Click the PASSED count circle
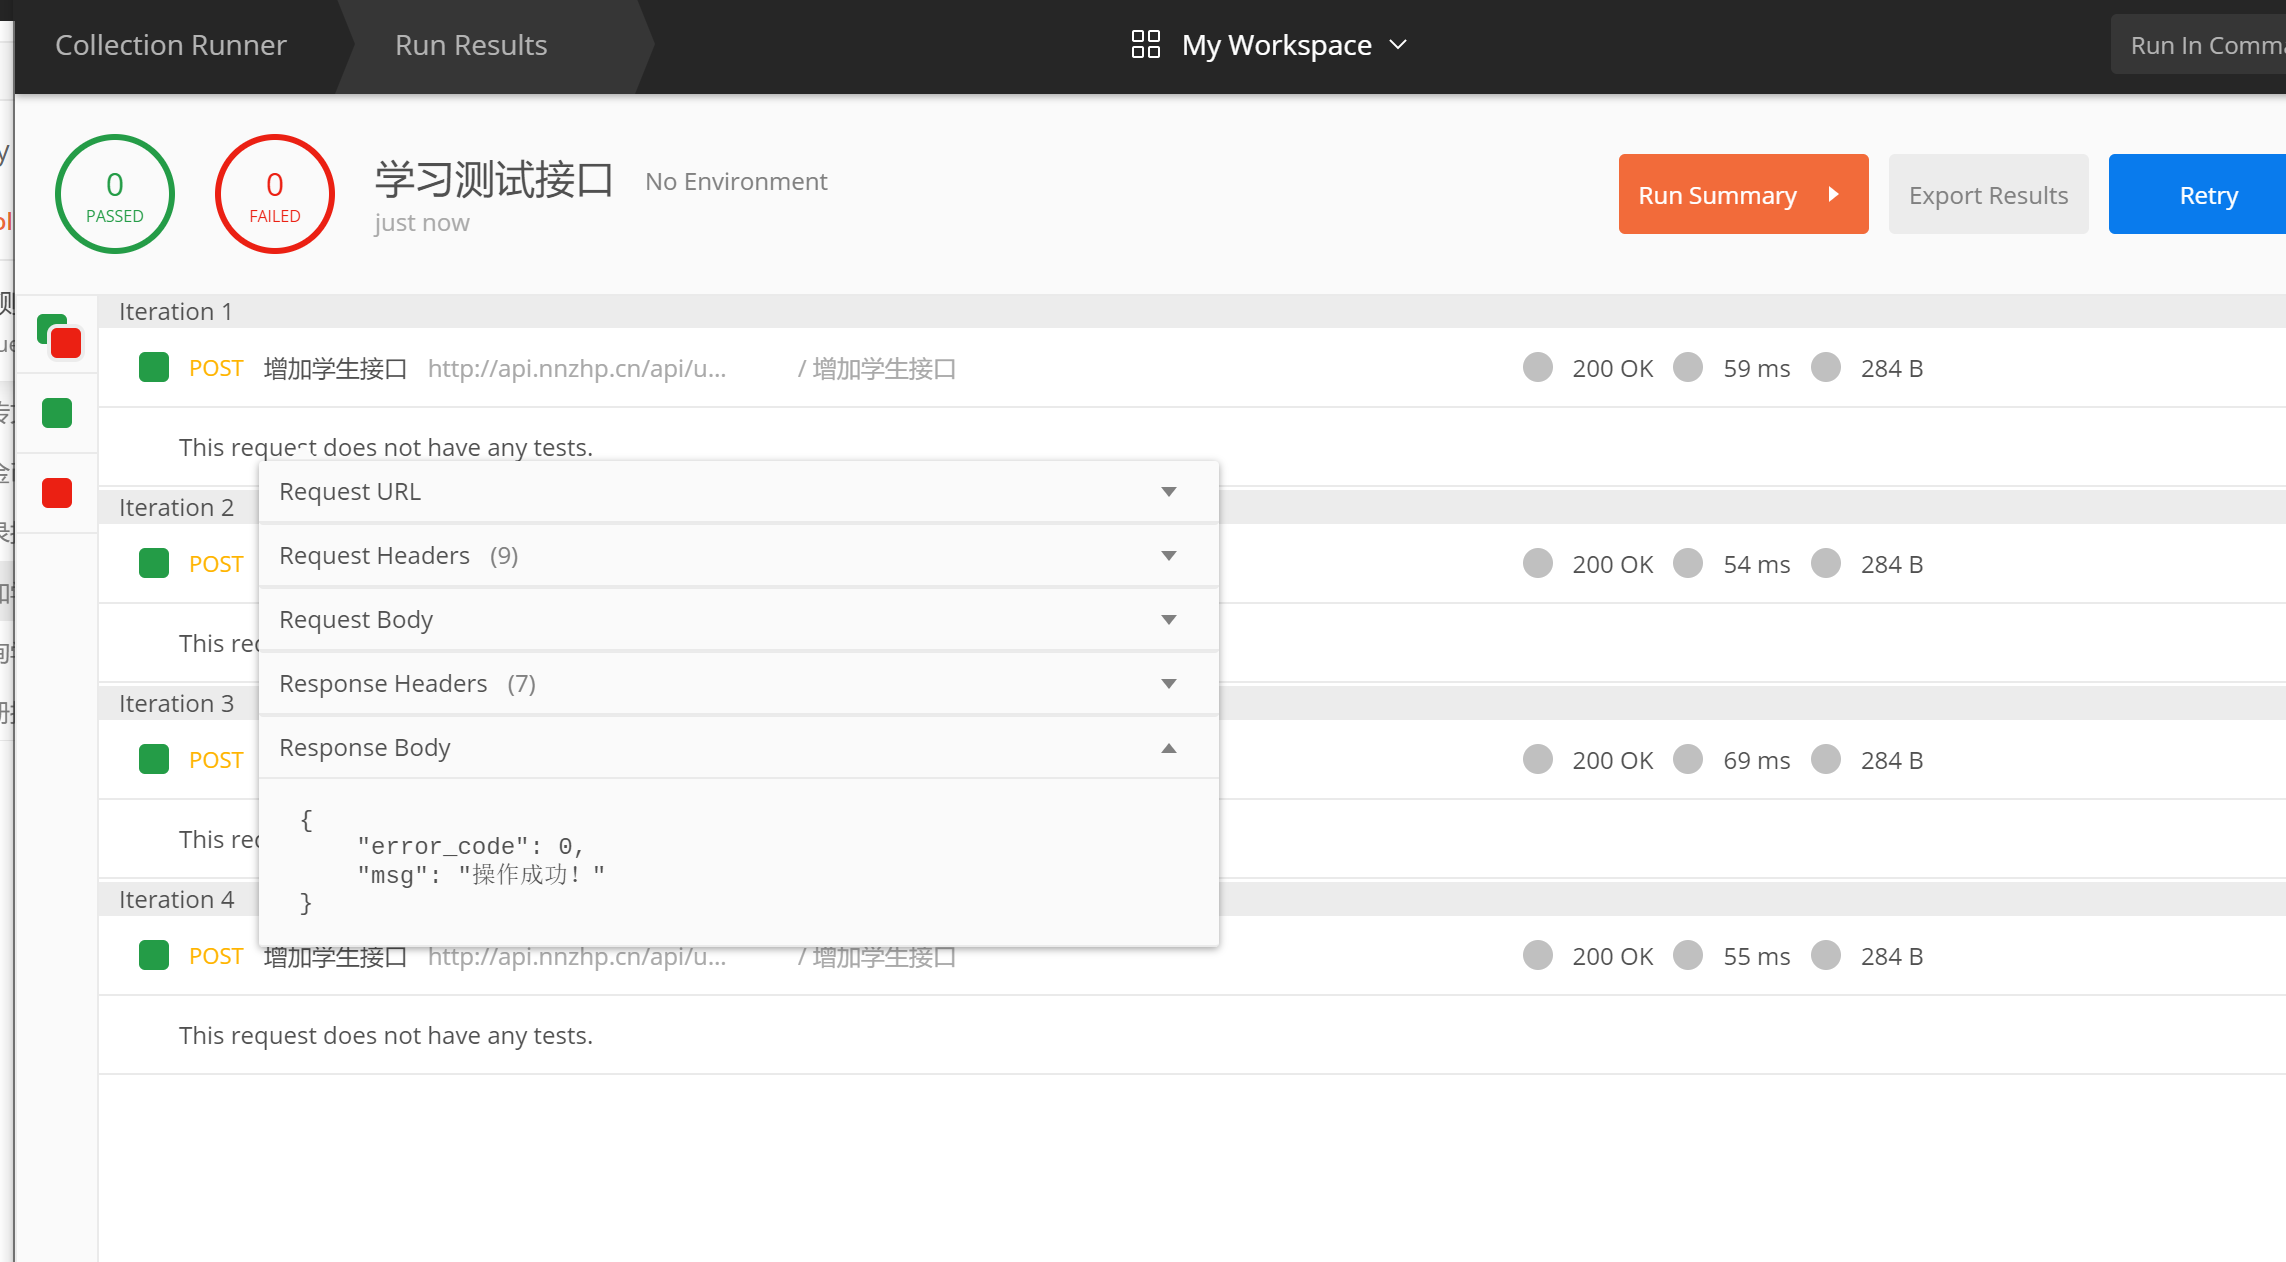 pyautogui.click(x=115, y=194)
